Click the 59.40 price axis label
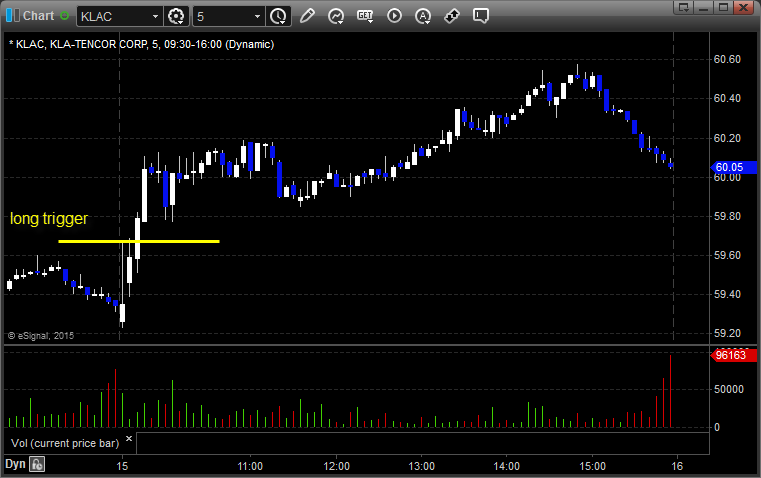Screen dimensions: 761x478 coord(727,294)
